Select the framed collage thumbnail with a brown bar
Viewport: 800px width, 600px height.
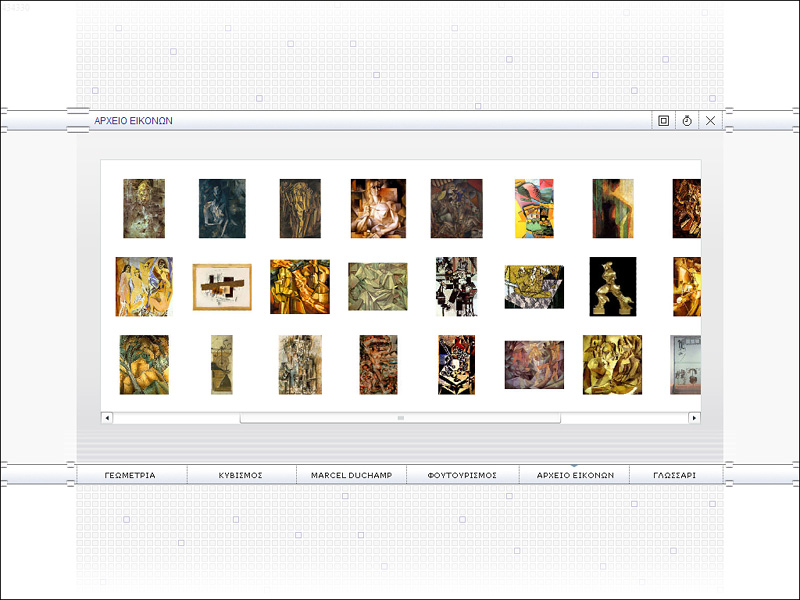tap(222, 287)
